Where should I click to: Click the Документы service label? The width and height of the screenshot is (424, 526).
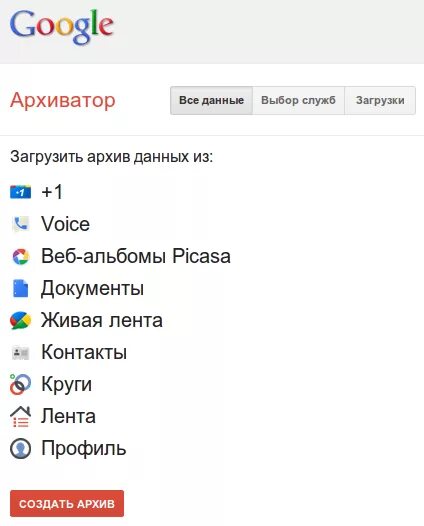click(x=93, y=288)
